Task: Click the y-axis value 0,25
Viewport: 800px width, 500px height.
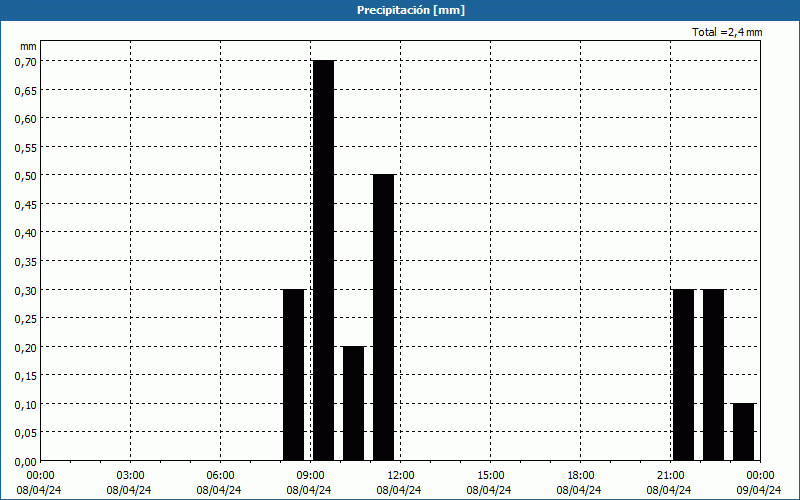Action: click(26, 319)
